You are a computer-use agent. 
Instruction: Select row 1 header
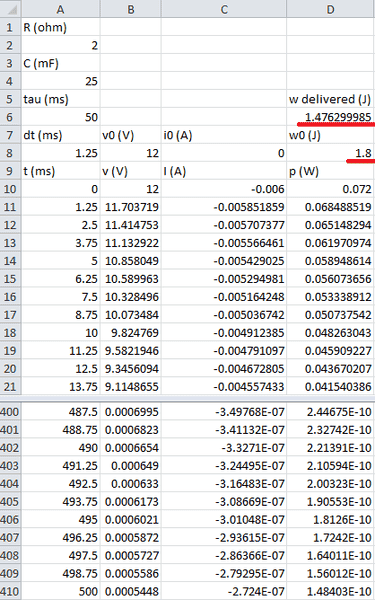10,27
